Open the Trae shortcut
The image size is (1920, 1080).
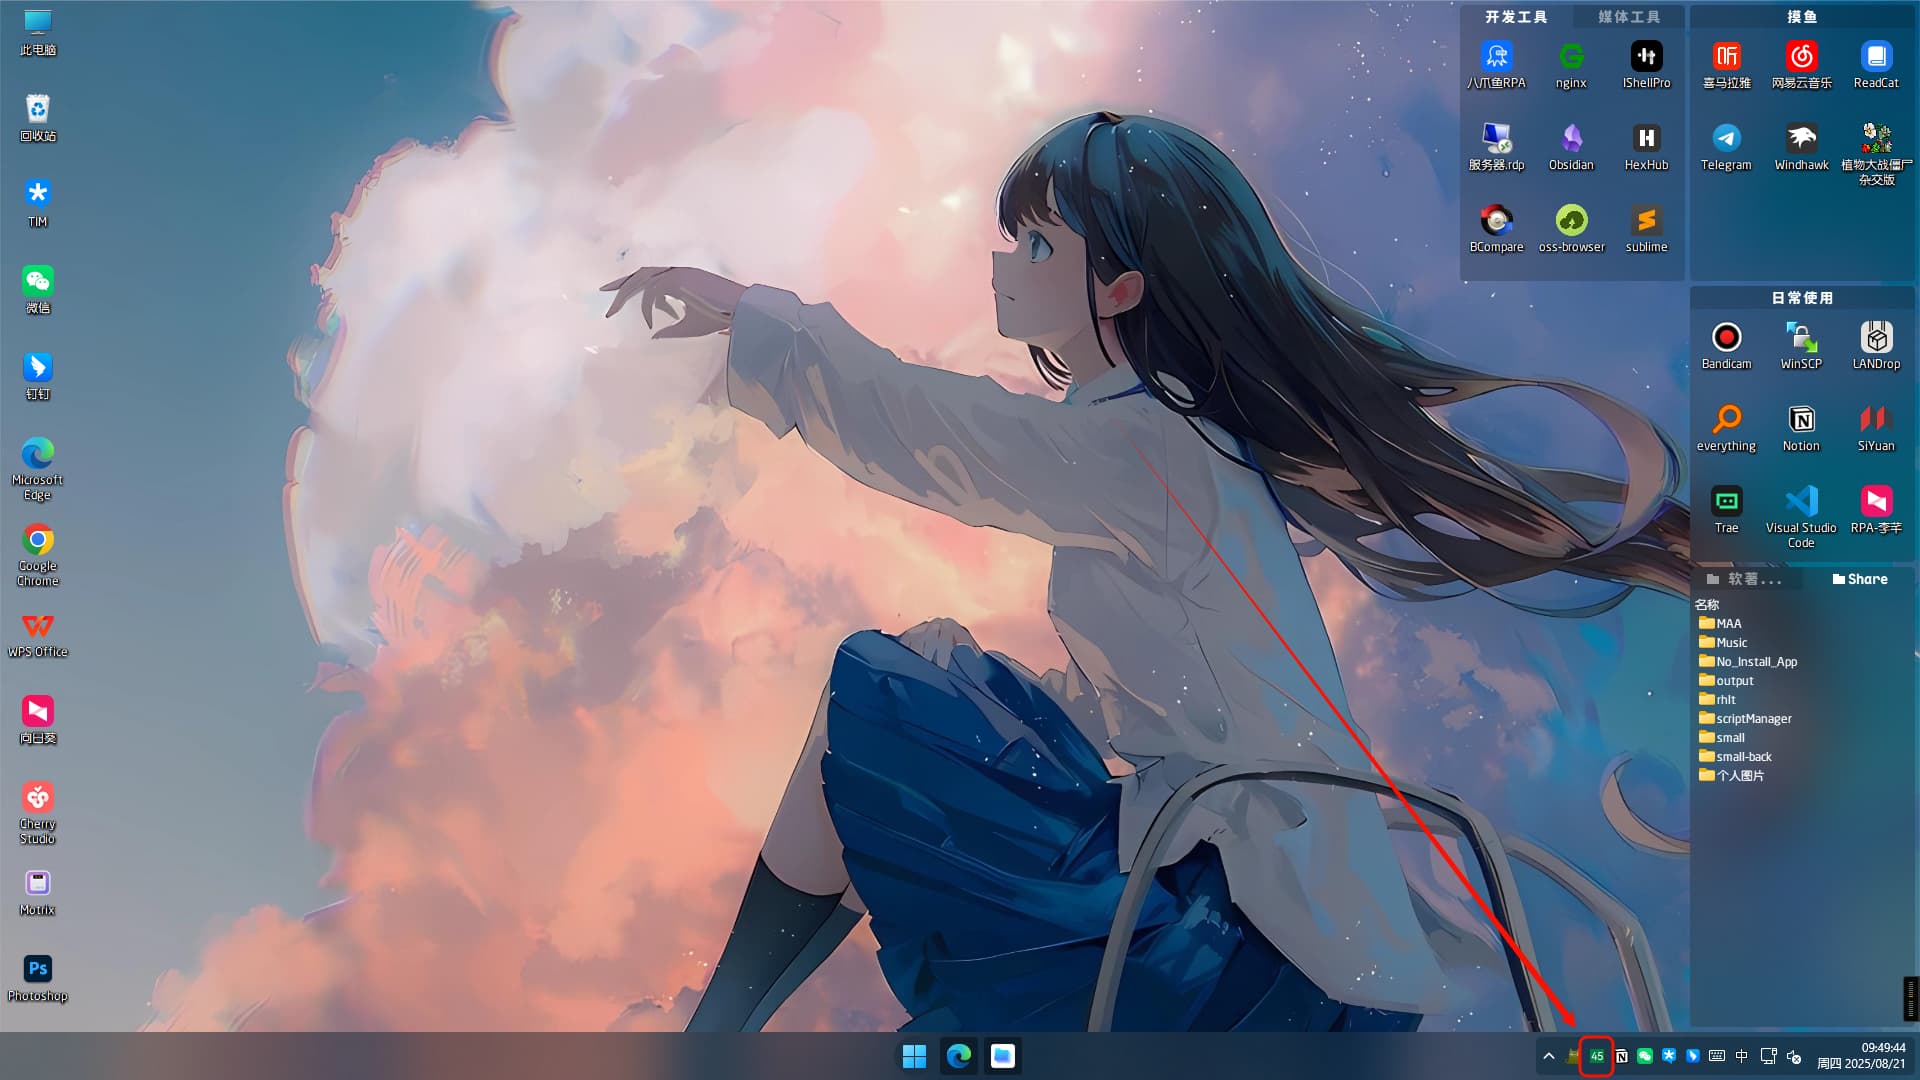pos(1726,509)
